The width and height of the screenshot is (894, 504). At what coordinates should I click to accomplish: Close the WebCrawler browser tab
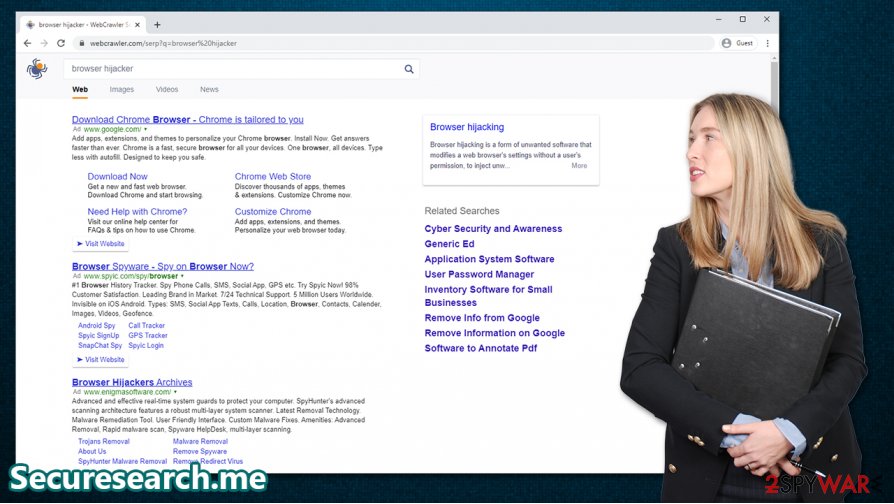[x=137, y=25]
